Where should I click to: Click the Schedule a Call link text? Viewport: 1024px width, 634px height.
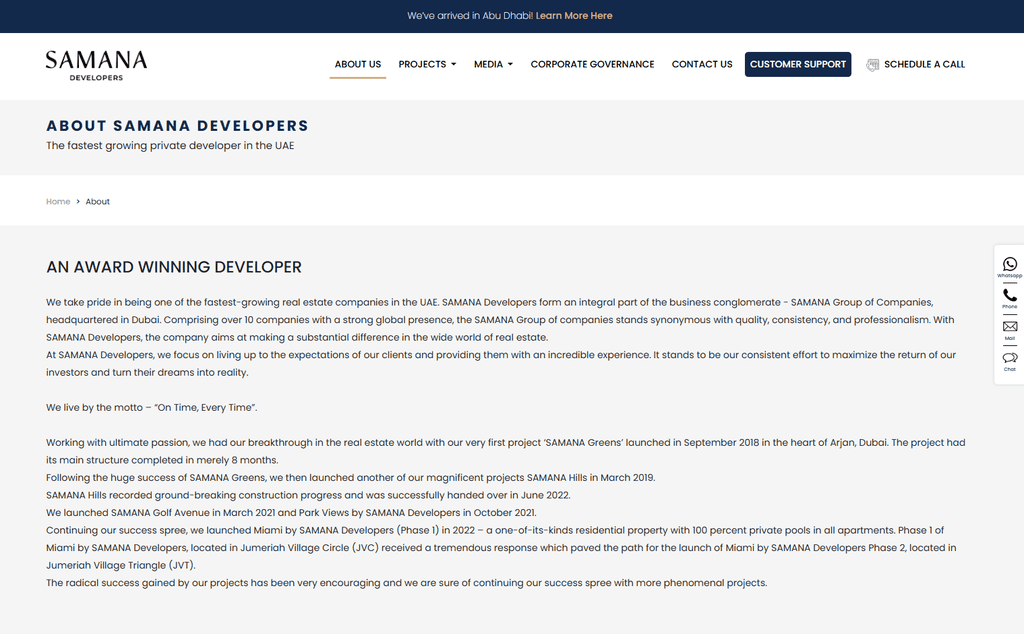coord(924,64)
